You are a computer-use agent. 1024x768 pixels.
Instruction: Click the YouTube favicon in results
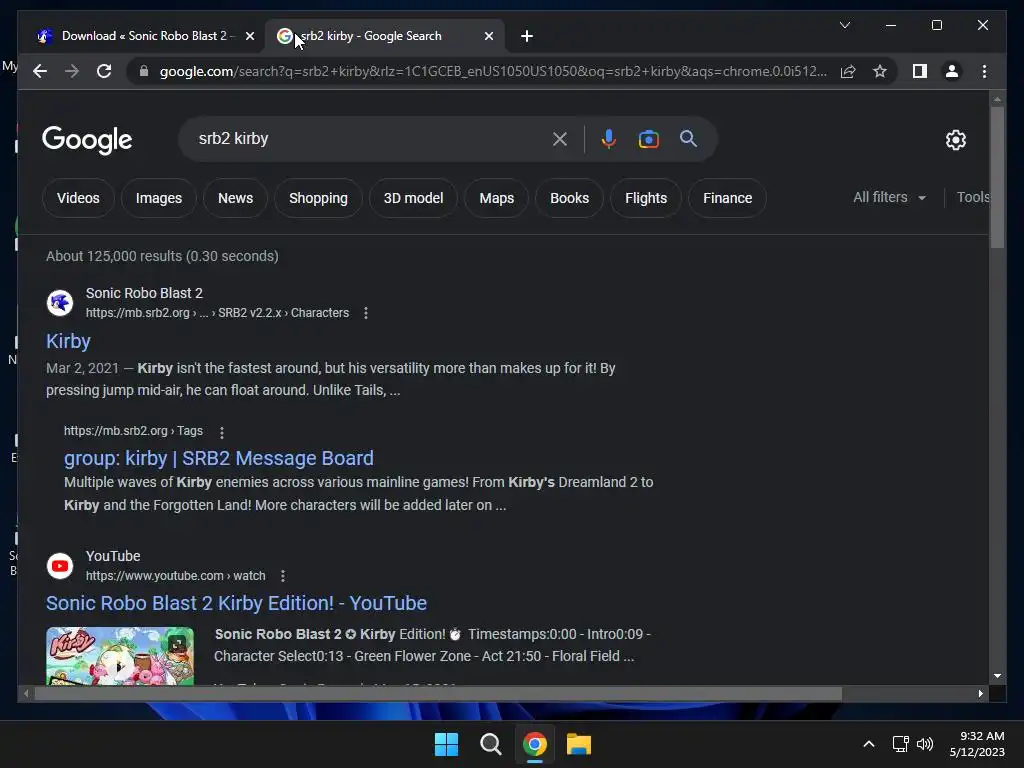click(x=60, y=566)
